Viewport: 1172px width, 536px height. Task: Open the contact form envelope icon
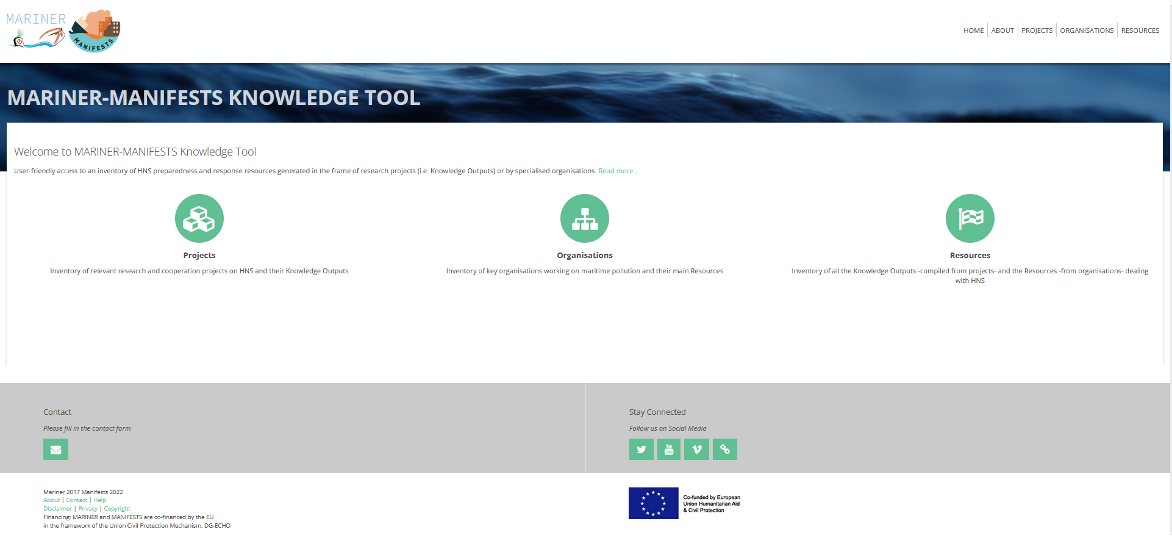click(56, 450)
